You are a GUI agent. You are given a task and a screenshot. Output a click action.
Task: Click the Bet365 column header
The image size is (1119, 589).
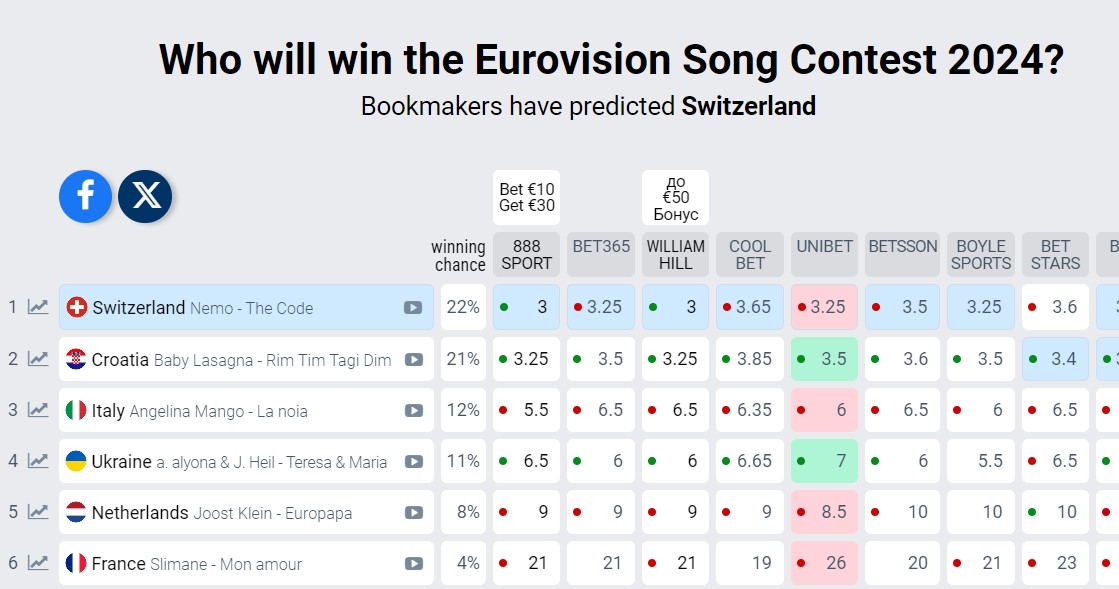tap(601, 246)
